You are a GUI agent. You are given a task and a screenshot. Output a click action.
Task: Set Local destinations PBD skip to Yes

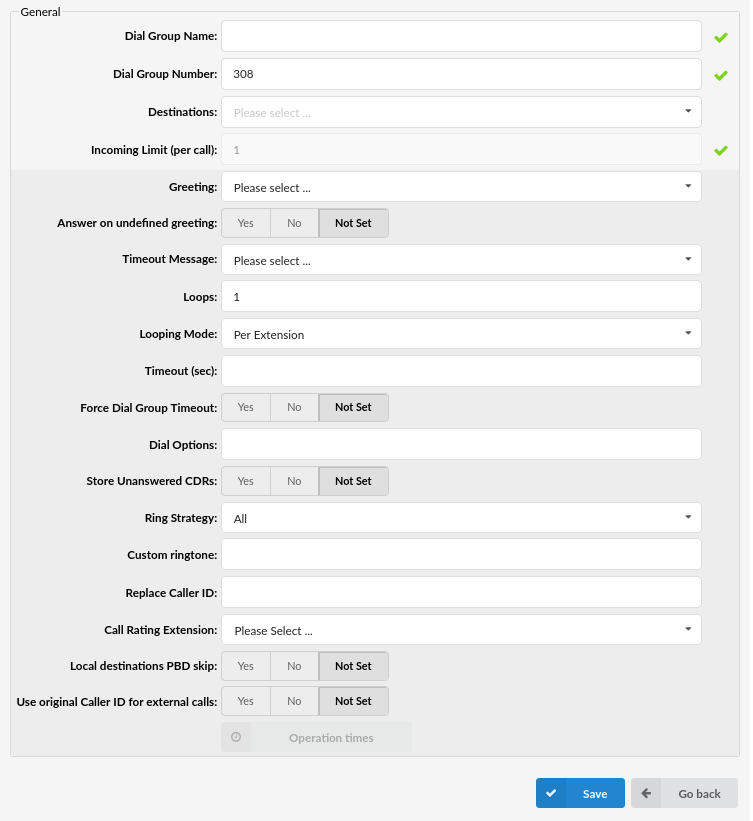click(x=246, y=666)
